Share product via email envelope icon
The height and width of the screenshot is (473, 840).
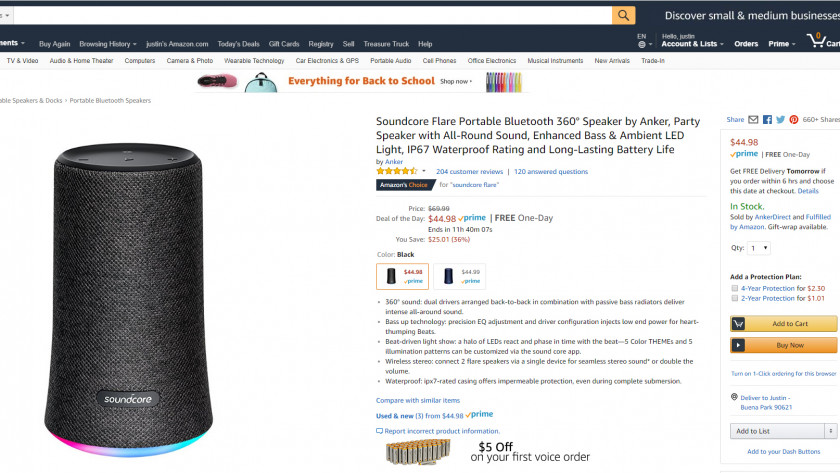(x=753, y=120)
